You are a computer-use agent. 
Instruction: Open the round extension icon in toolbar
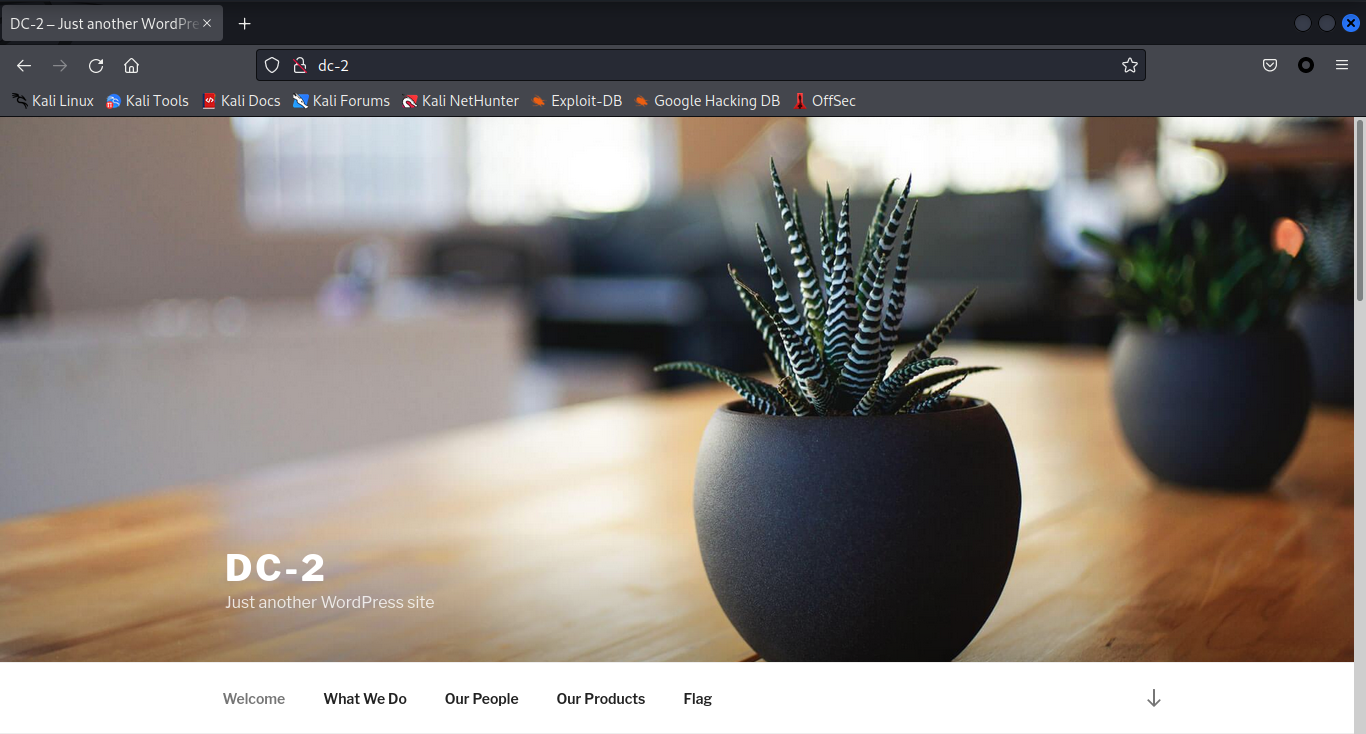click(1306, 66)
